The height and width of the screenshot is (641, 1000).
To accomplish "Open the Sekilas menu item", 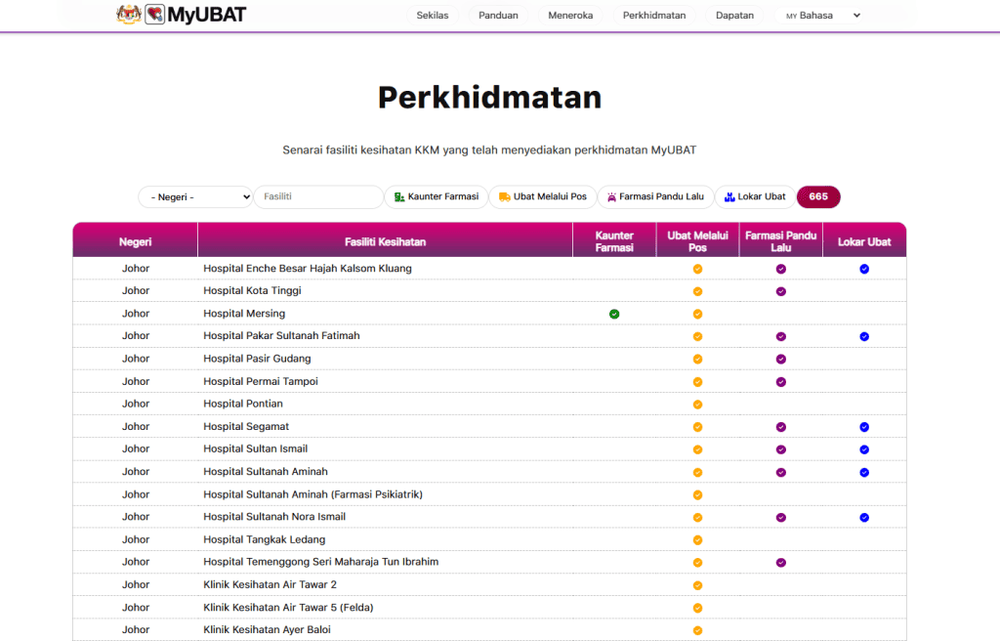I will tap(432, 15).
